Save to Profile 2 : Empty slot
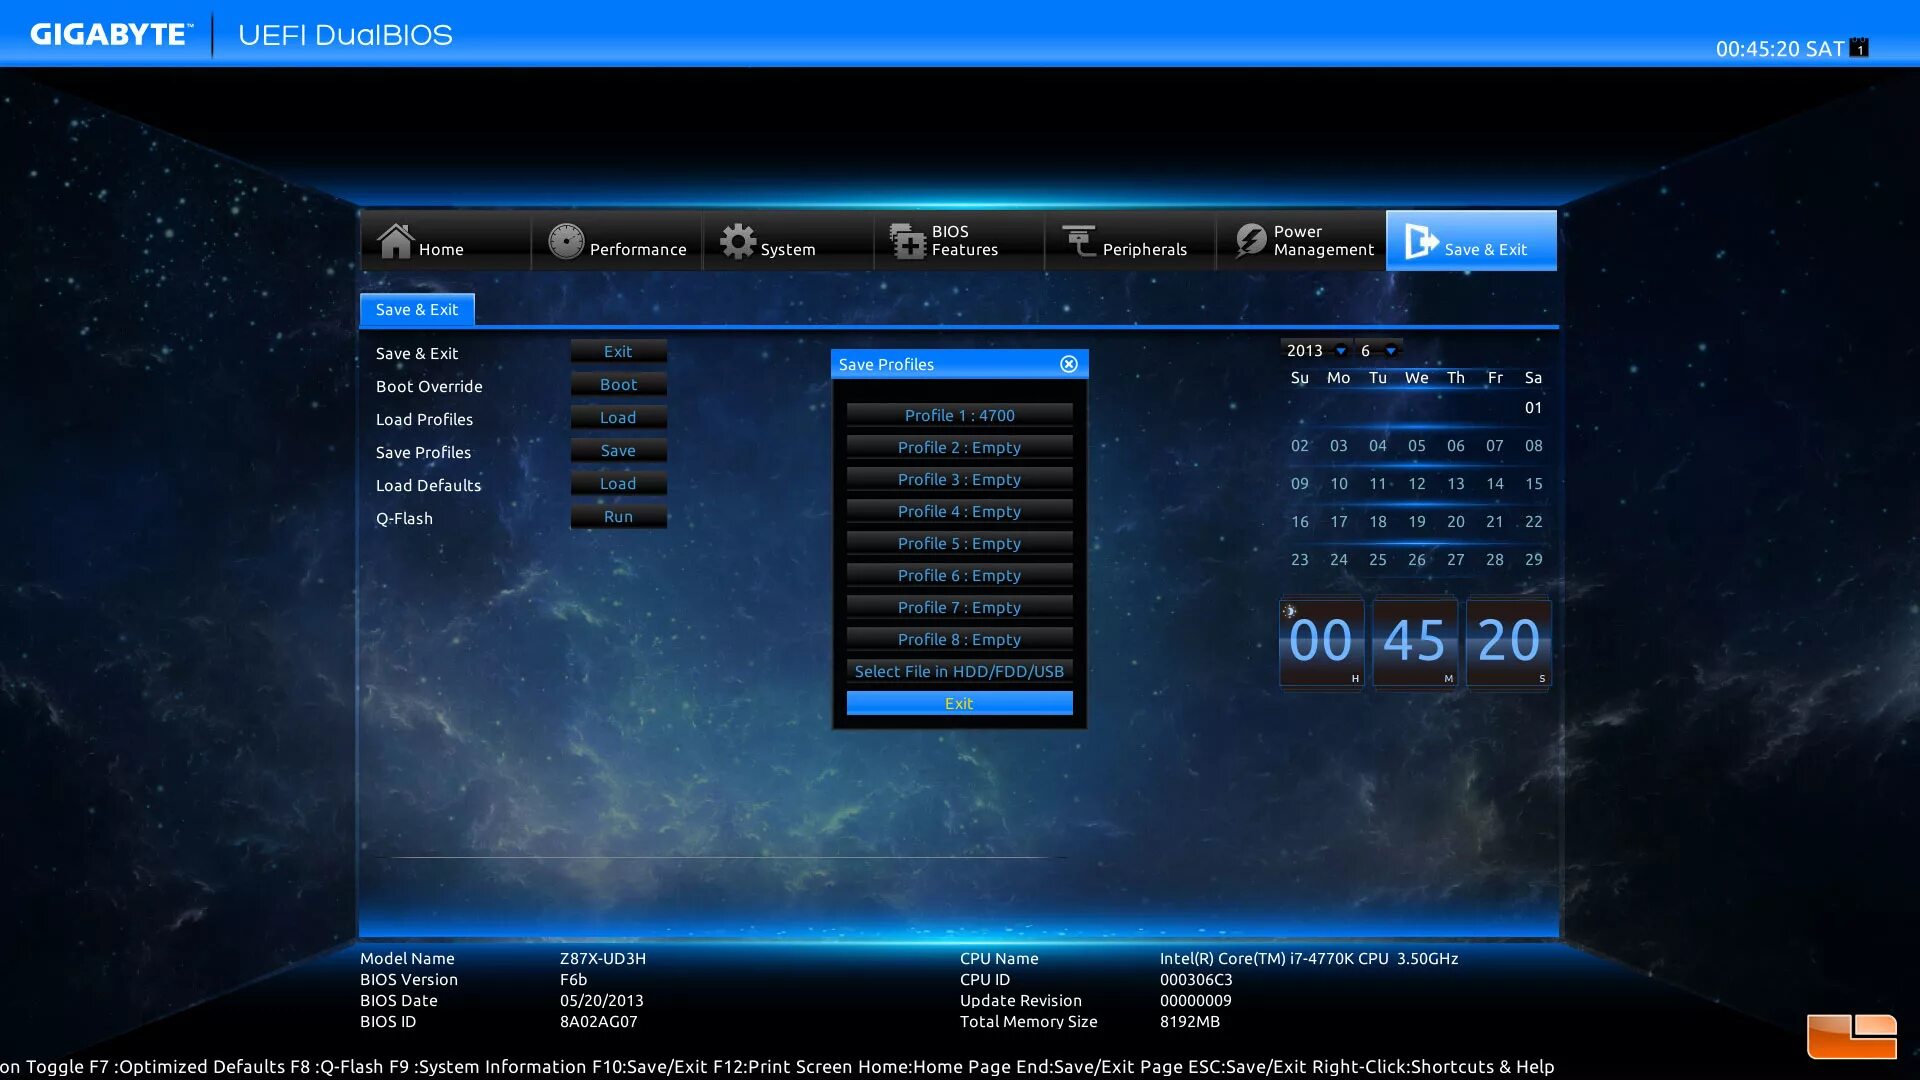Viewport: 1920px width, 1080px height. 959,447
